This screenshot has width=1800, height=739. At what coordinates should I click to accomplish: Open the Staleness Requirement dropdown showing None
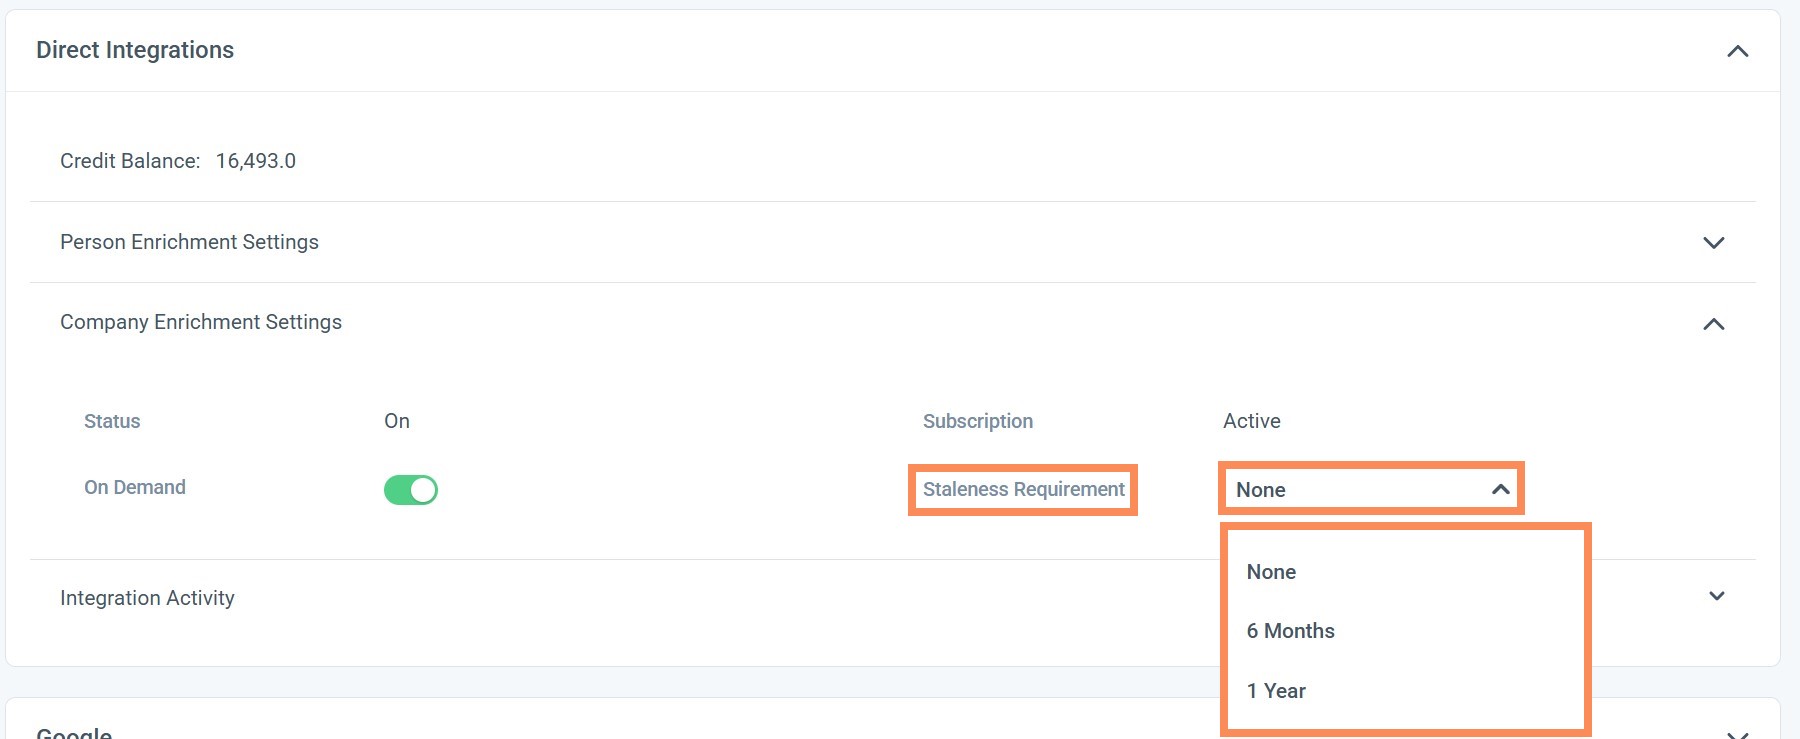coord(1371,489)
